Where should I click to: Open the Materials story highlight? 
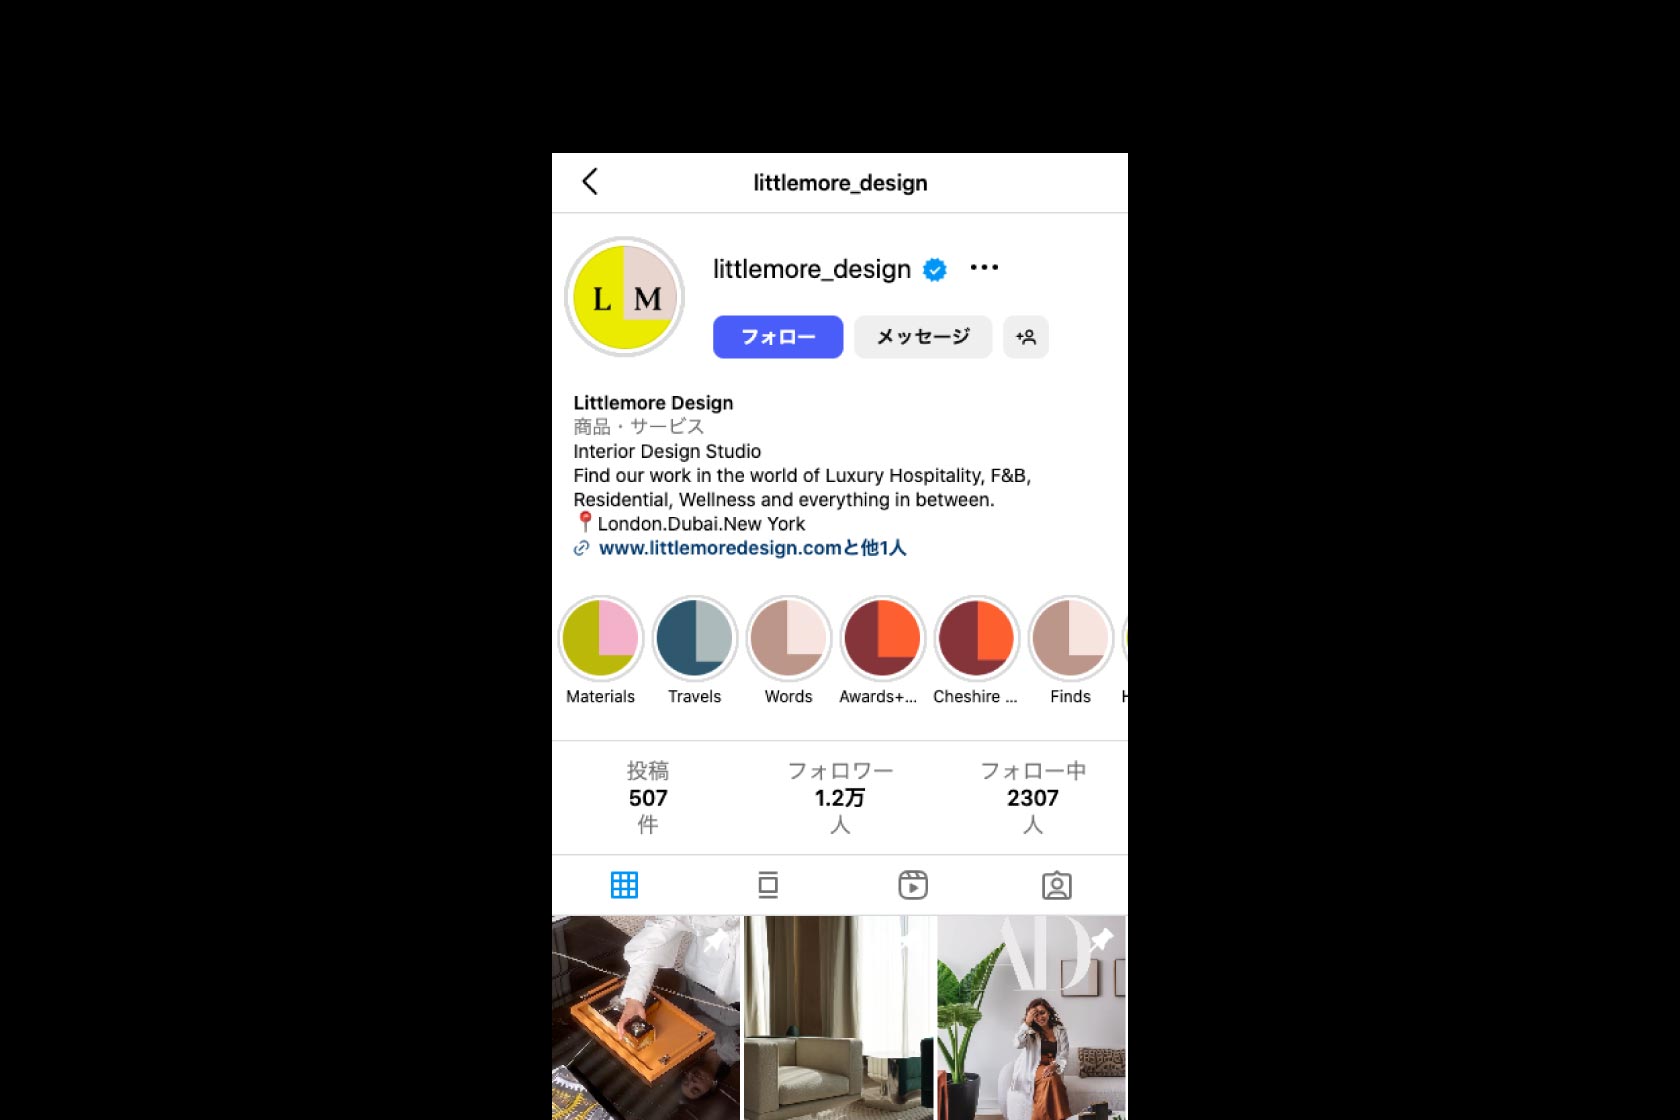(600, 638)
